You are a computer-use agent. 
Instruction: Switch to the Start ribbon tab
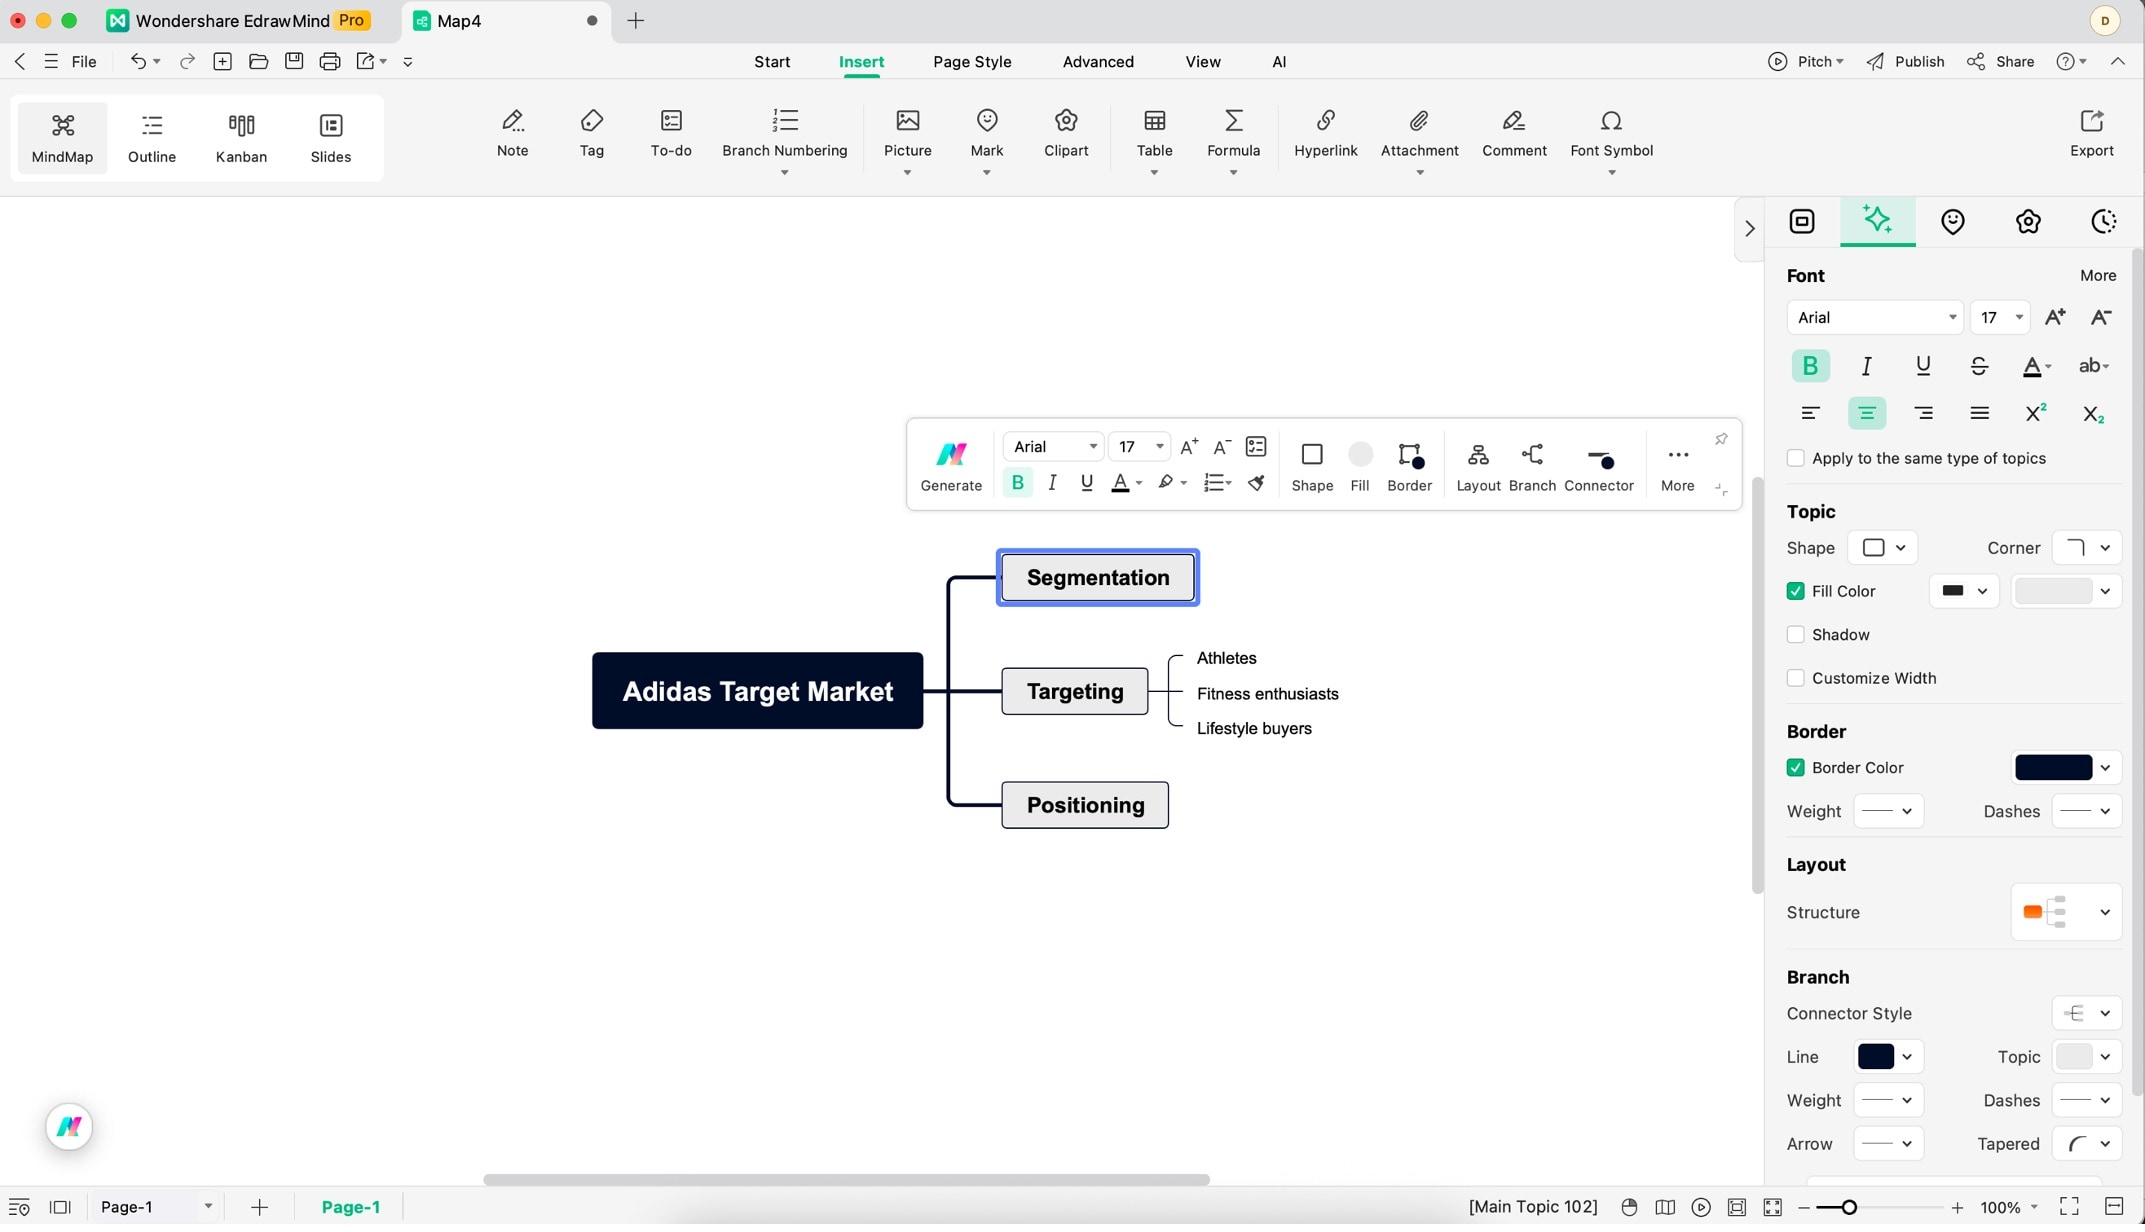pyautogui.click(x=771, y=62)
